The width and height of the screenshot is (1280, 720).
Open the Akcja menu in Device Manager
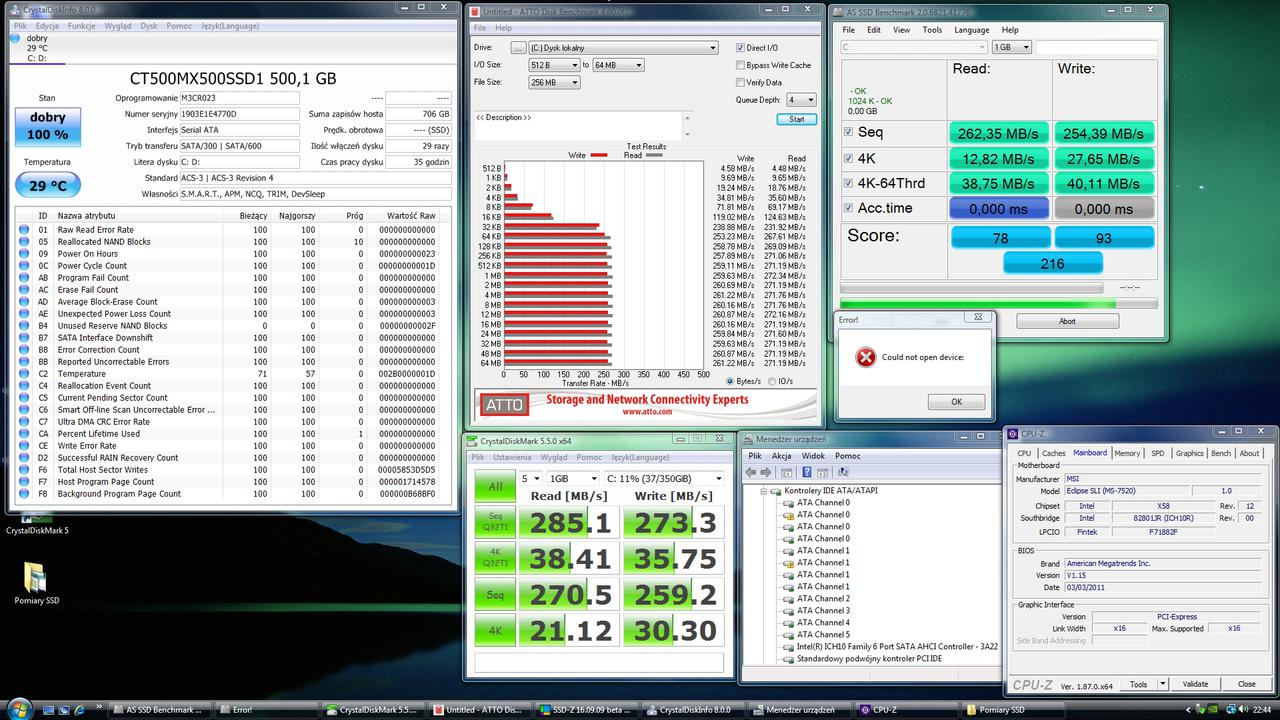pos(781,456)
